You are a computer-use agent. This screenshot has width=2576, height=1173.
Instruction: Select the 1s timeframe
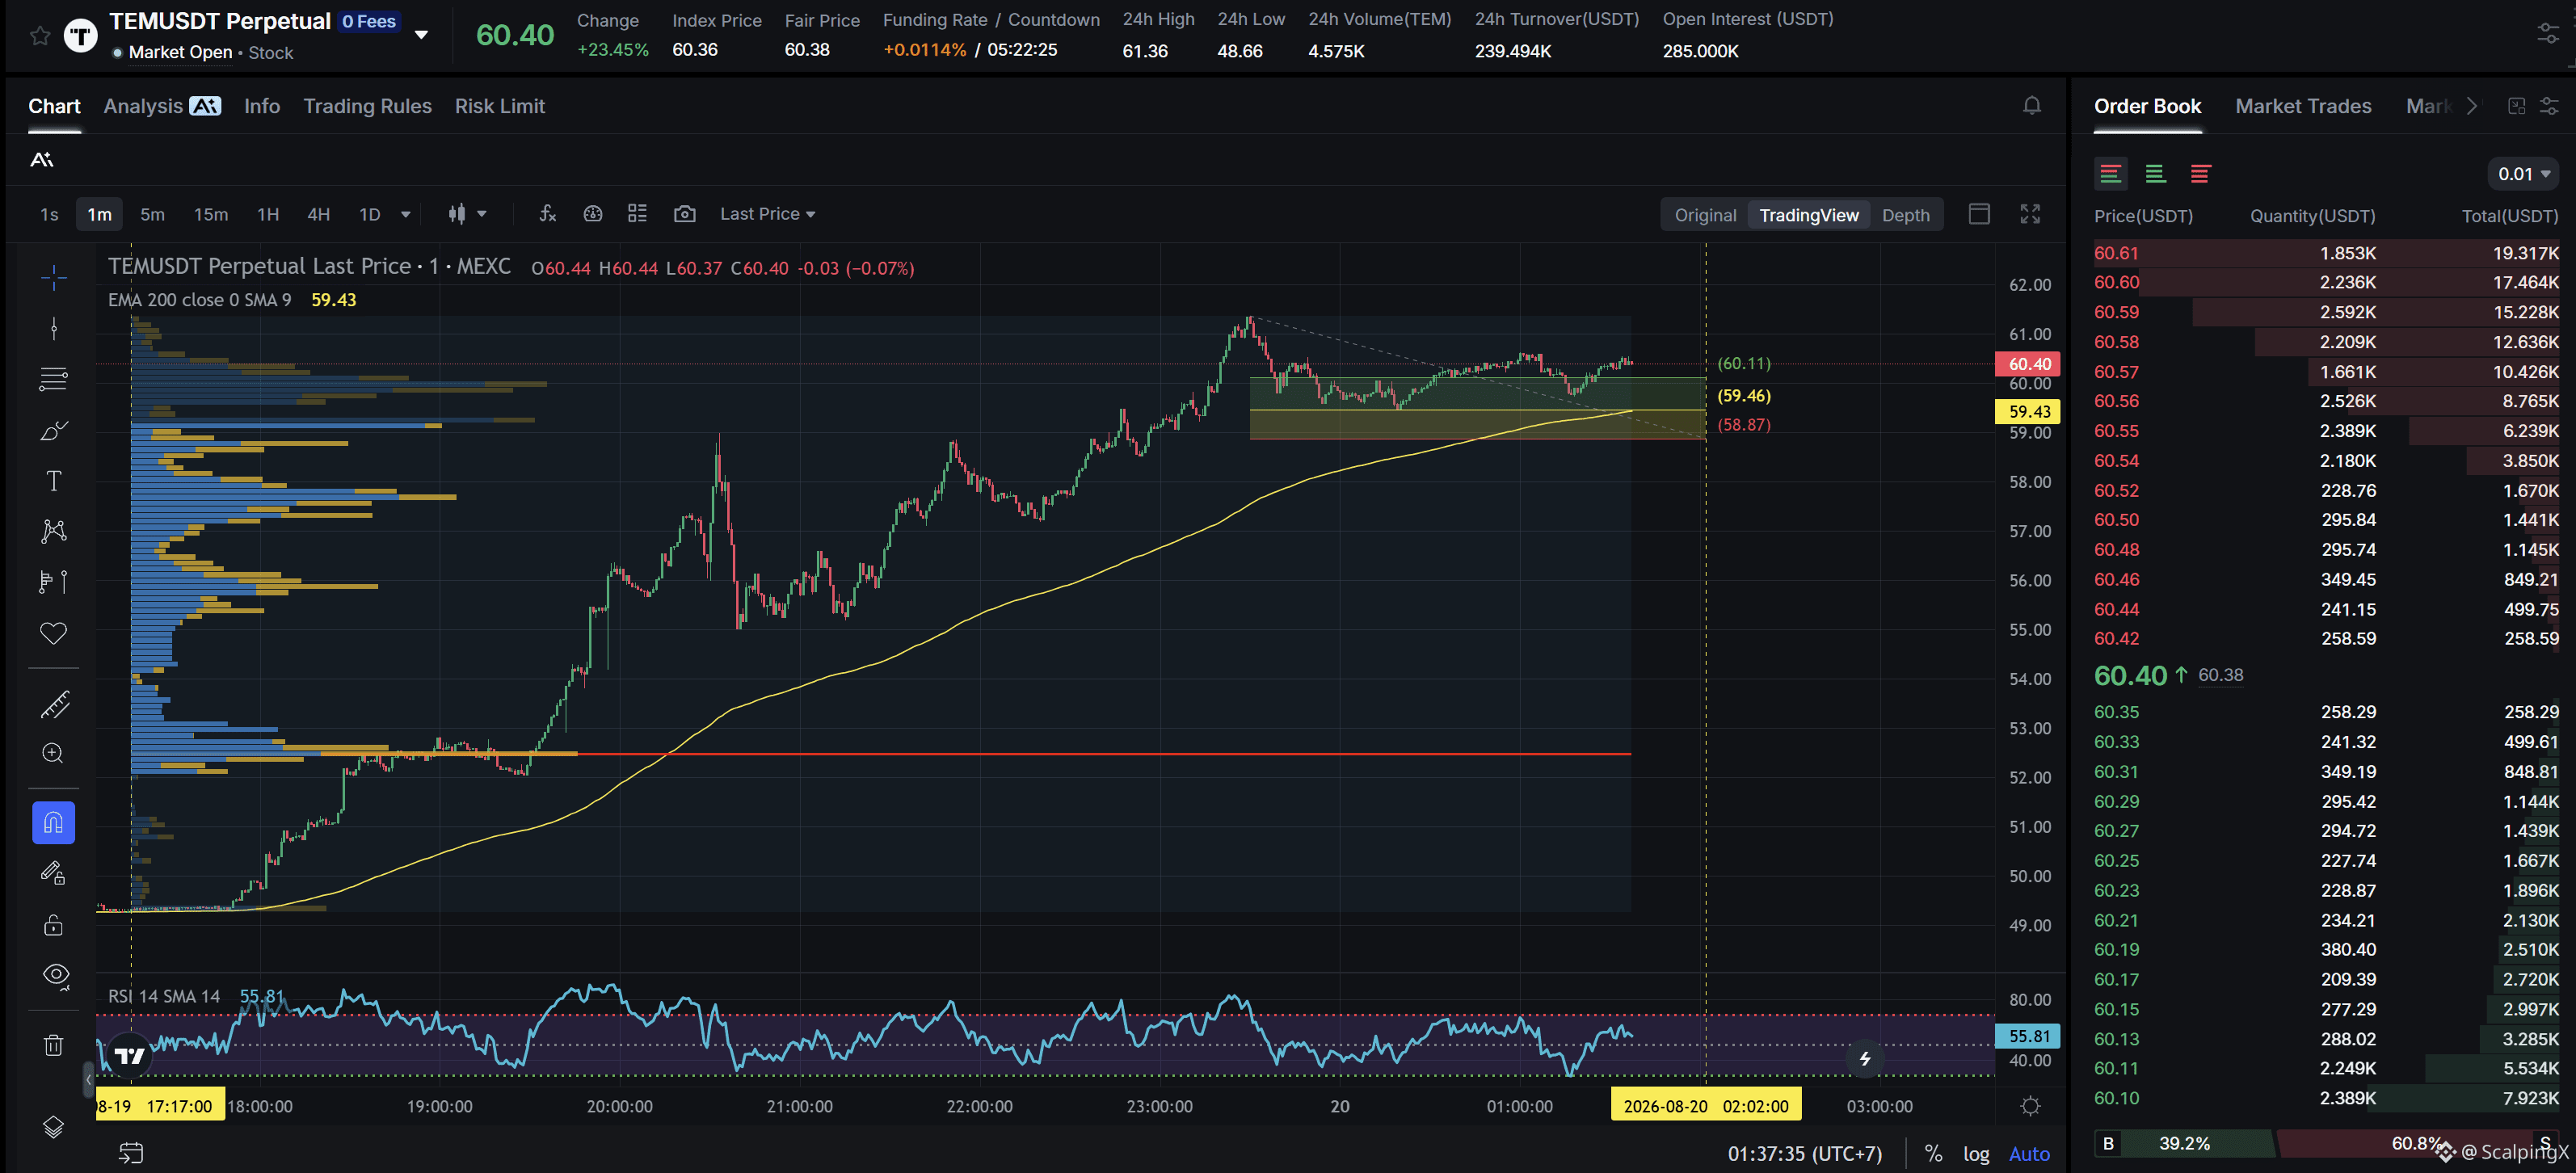click(x=49, y=214)
